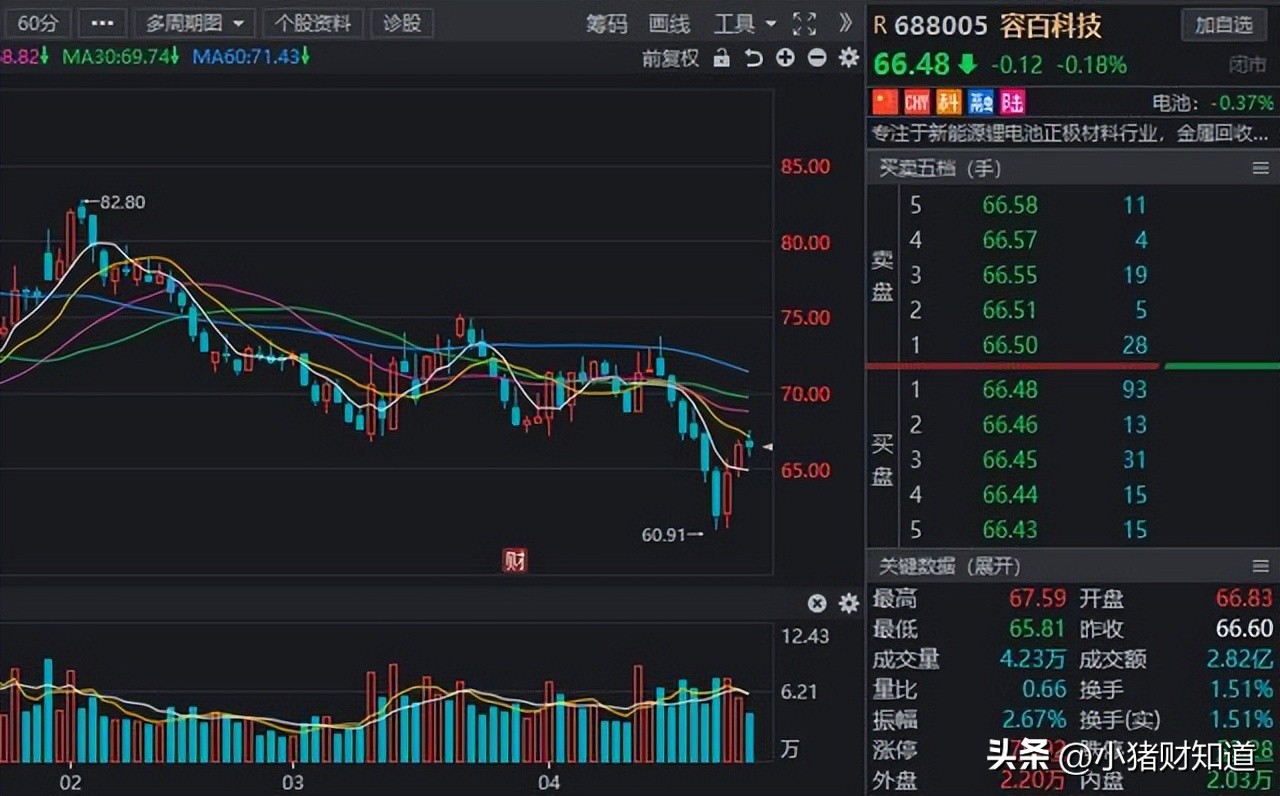
Task: Open chart settings via the gear icon
Action: (847, 58)
